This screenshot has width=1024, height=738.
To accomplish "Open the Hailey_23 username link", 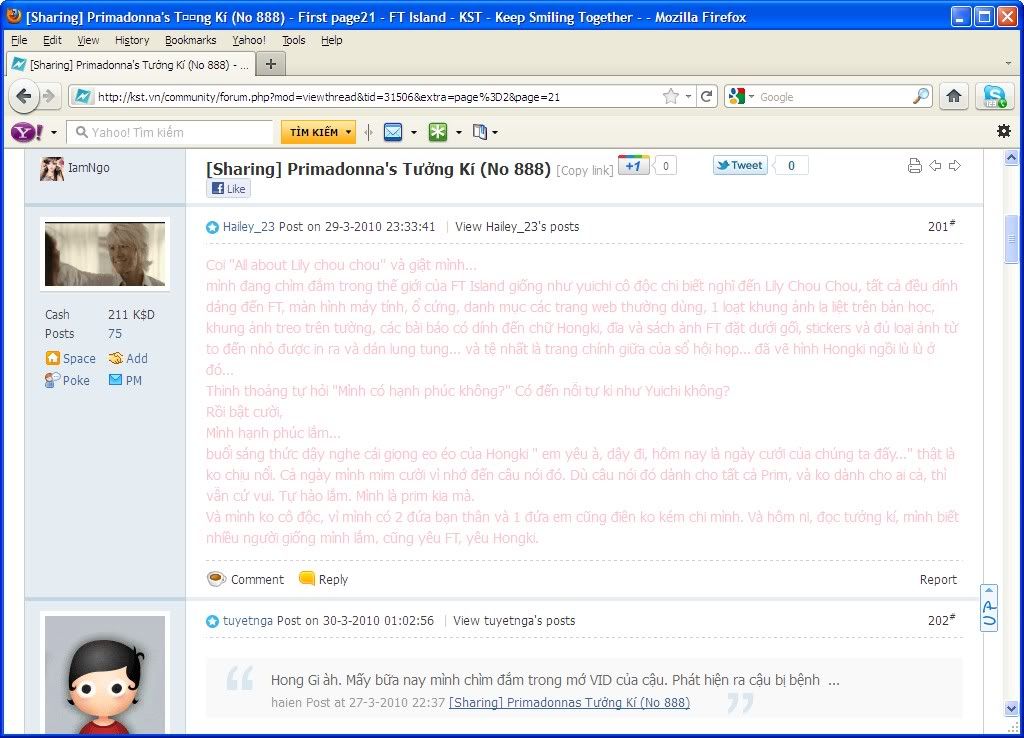I will pyautogui.click(x=249, y=227).
